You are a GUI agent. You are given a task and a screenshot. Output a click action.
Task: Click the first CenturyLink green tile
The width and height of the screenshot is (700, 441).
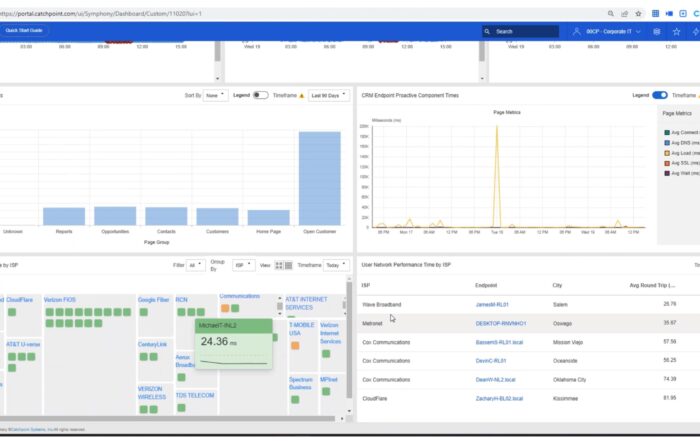(x=144, y=357)
